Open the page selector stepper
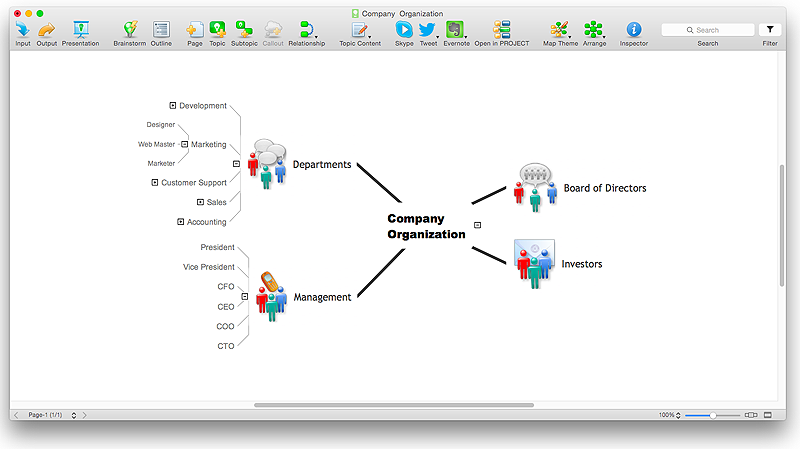800x449 pixels. [74, 415]
